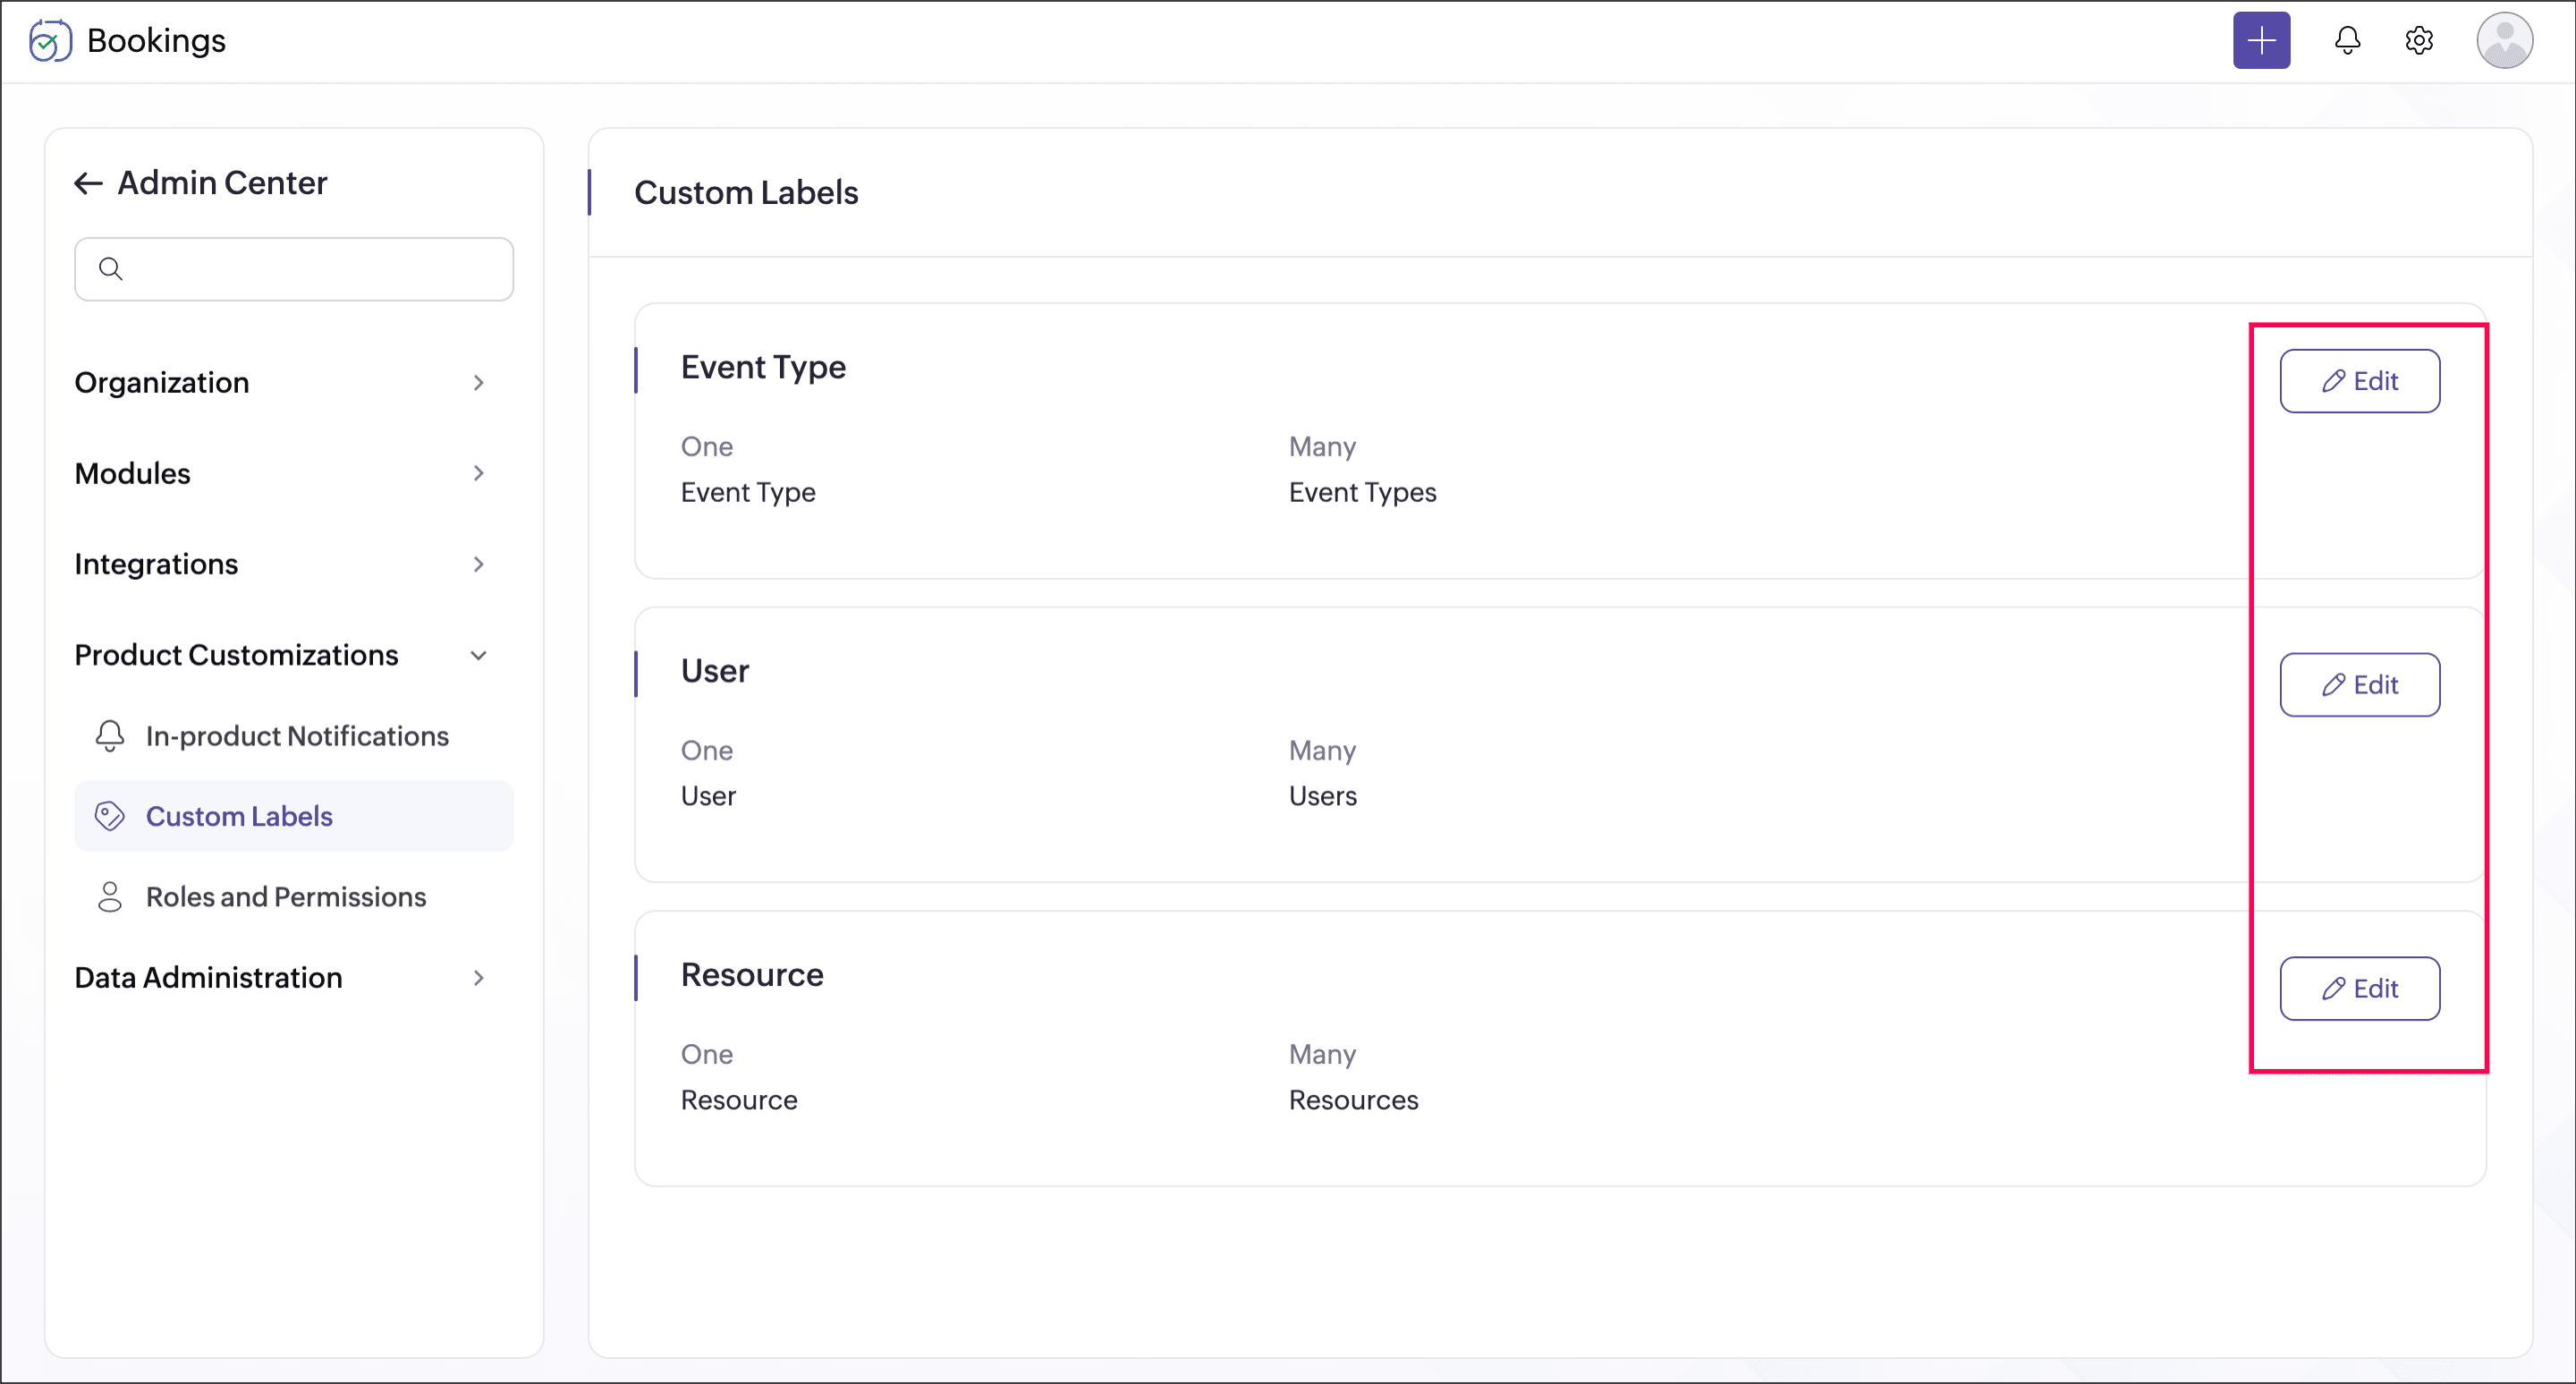Open the notifications bell in header
The width and height of the screenshot is (2576, 1384).
(2347, 41)
